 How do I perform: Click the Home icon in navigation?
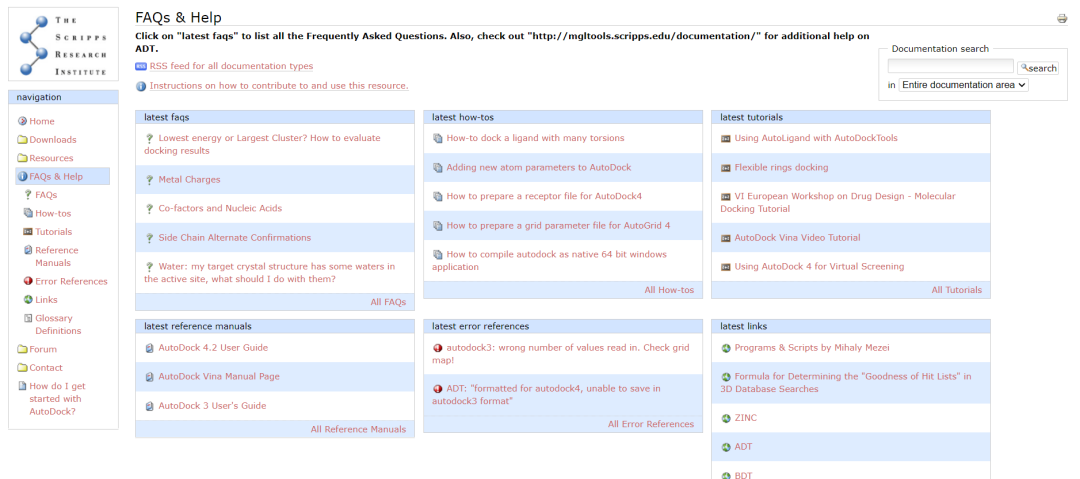click(x=23, y=121)
